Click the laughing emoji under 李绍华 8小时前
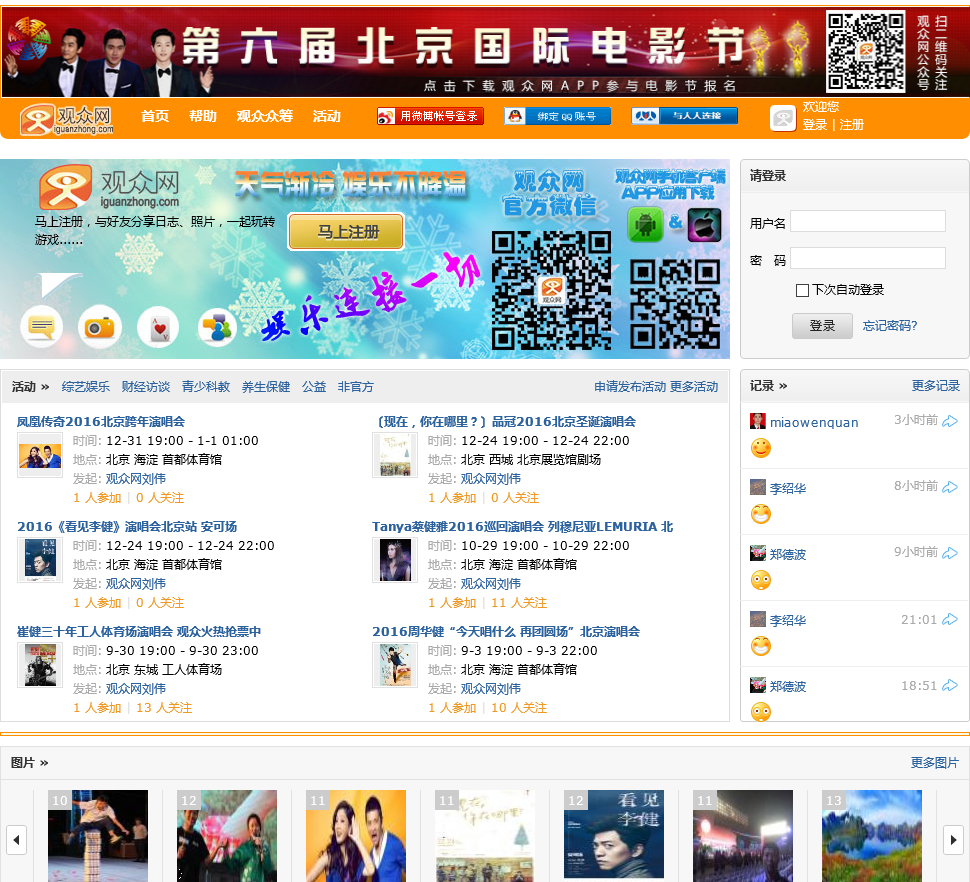This screenshot has width=970, height=882. [761, 514]
